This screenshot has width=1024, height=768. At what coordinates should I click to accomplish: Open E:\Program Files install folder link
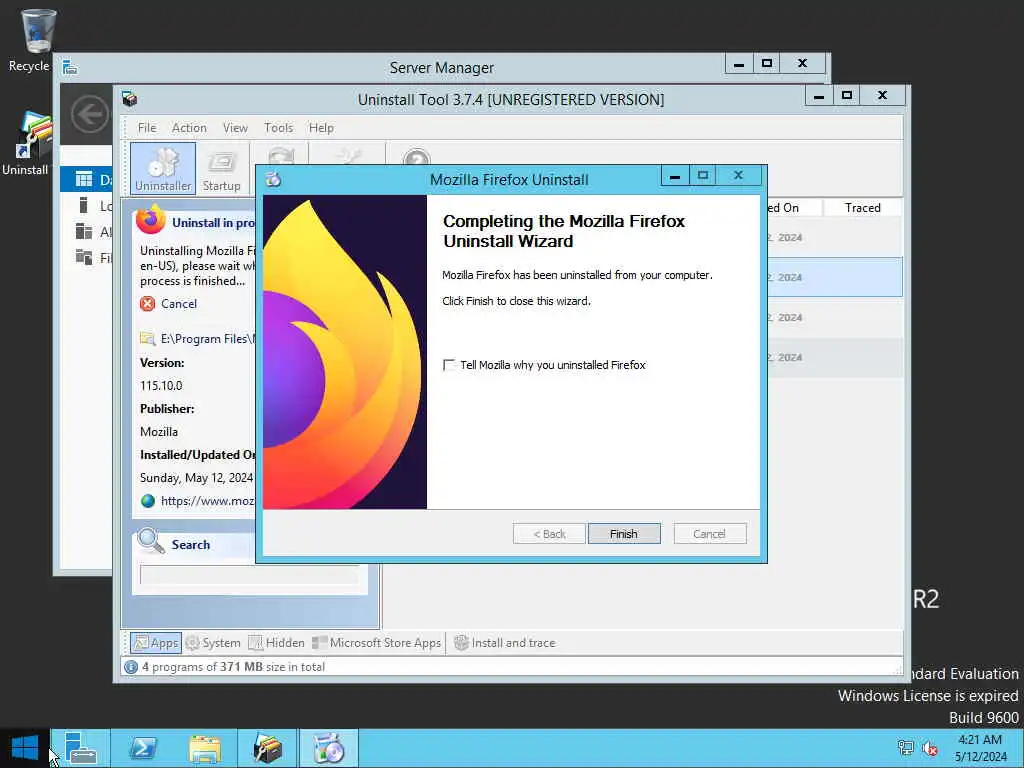208,338
